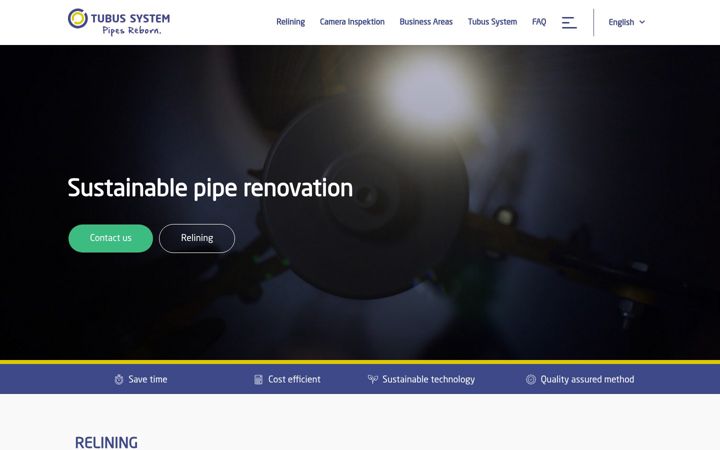Click the 'Save time' text
This screenshot has width=720, height=450.
pyautogui.click(x=148, y=379)
